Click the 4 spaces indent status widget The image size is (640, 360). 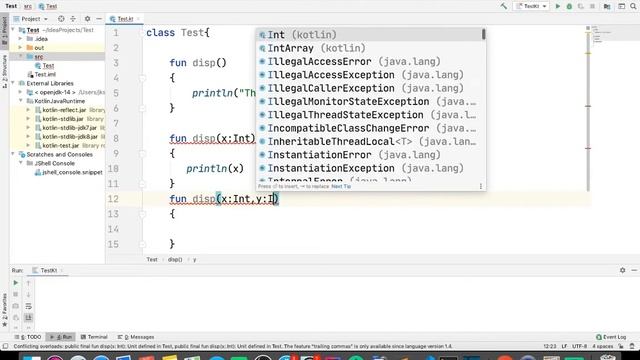tap(602, 347)
